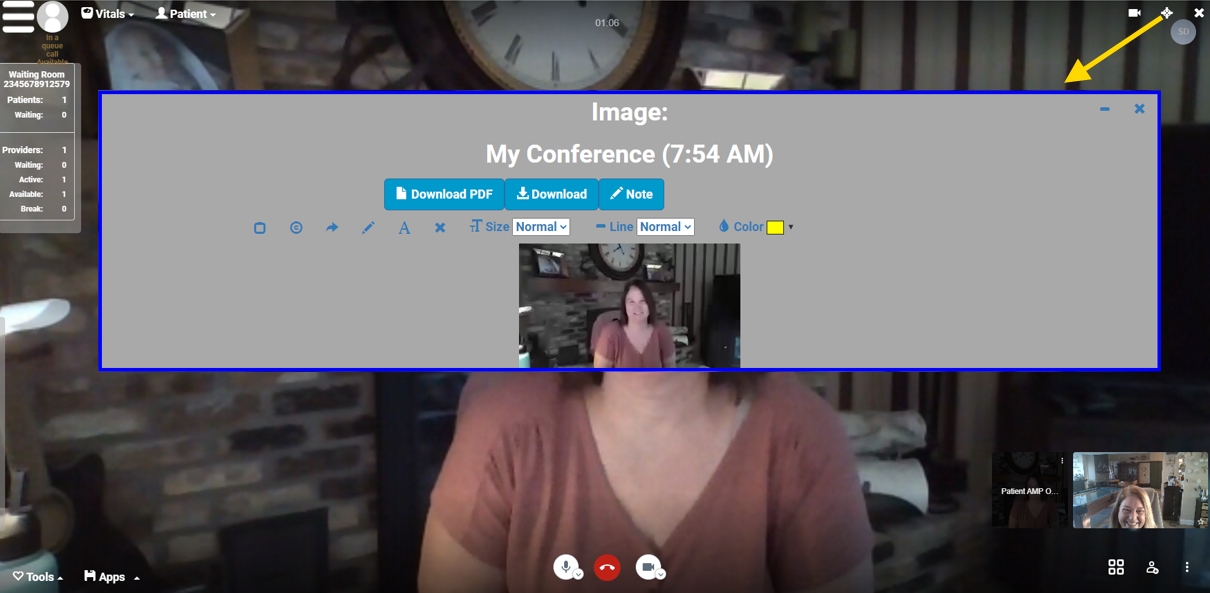The height and width of the screenshot is (593, 1210).
Task: Open the grid layout view icon
Action: pyautogui.click(x=1116, y=567)
